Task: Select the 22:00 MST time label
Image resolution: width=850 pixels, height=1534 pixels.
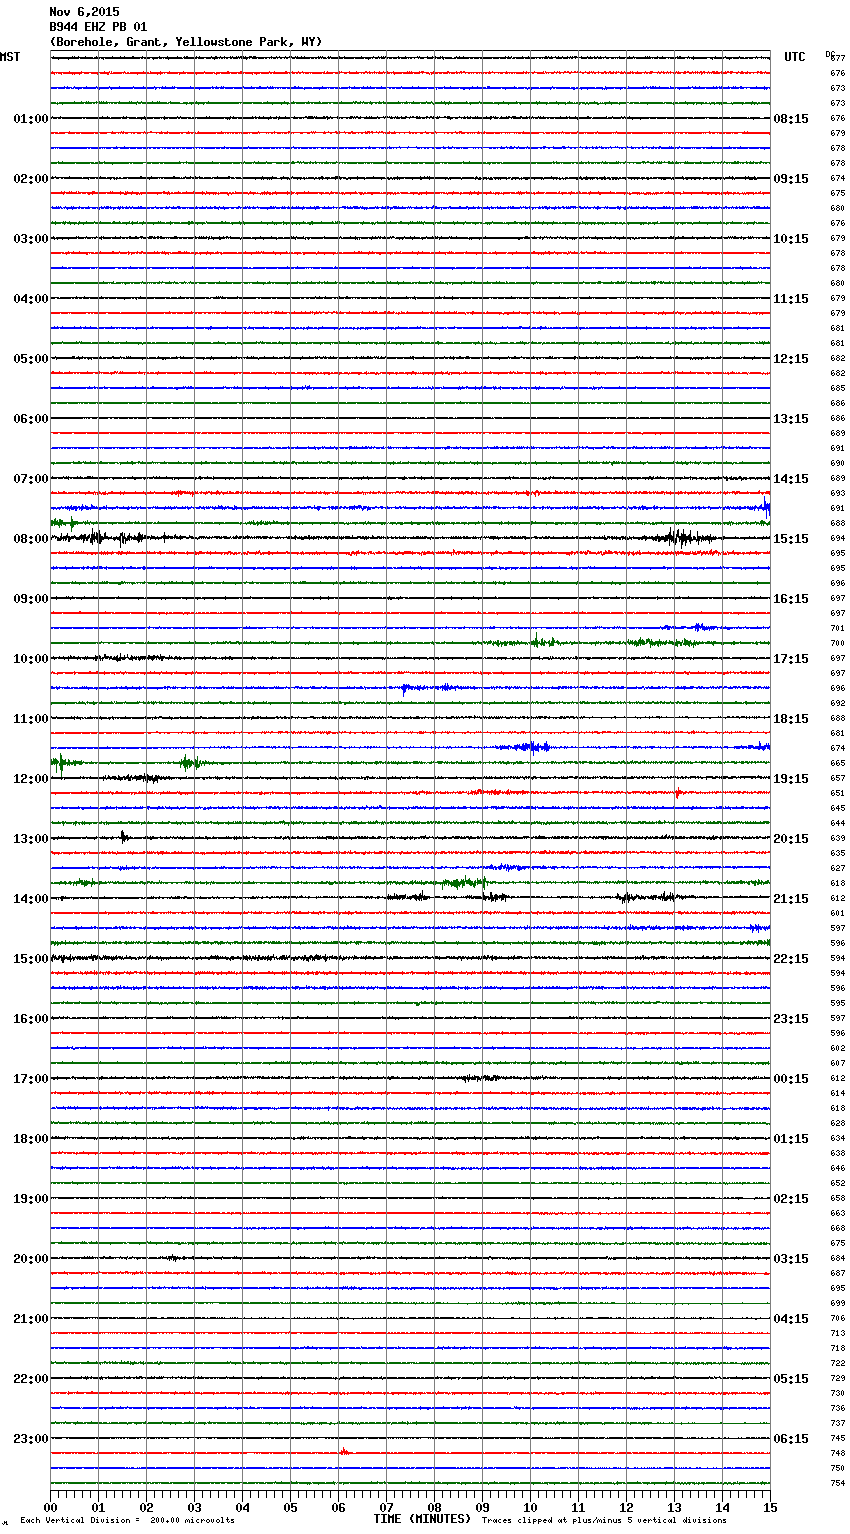Action: [x=31, y=1379]
